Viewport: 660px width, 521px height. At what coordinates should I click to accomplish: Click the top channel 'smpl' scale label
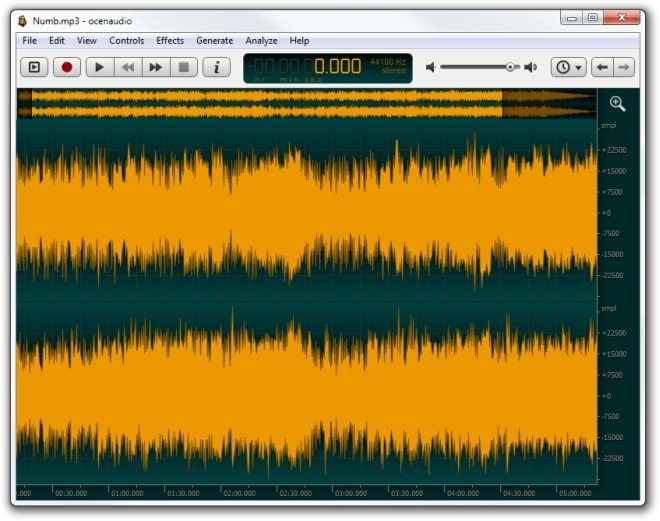coord(609,125)
